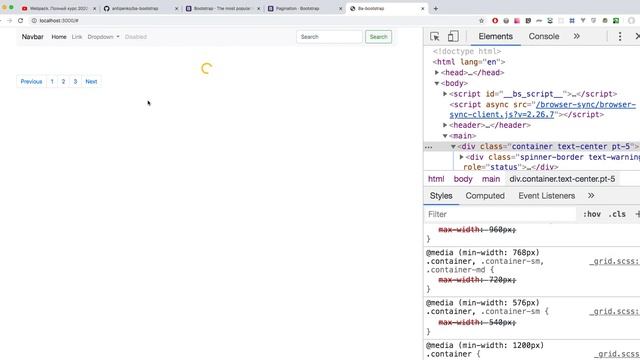
Task: Open the Home navbar link
Action: (59, 37)
